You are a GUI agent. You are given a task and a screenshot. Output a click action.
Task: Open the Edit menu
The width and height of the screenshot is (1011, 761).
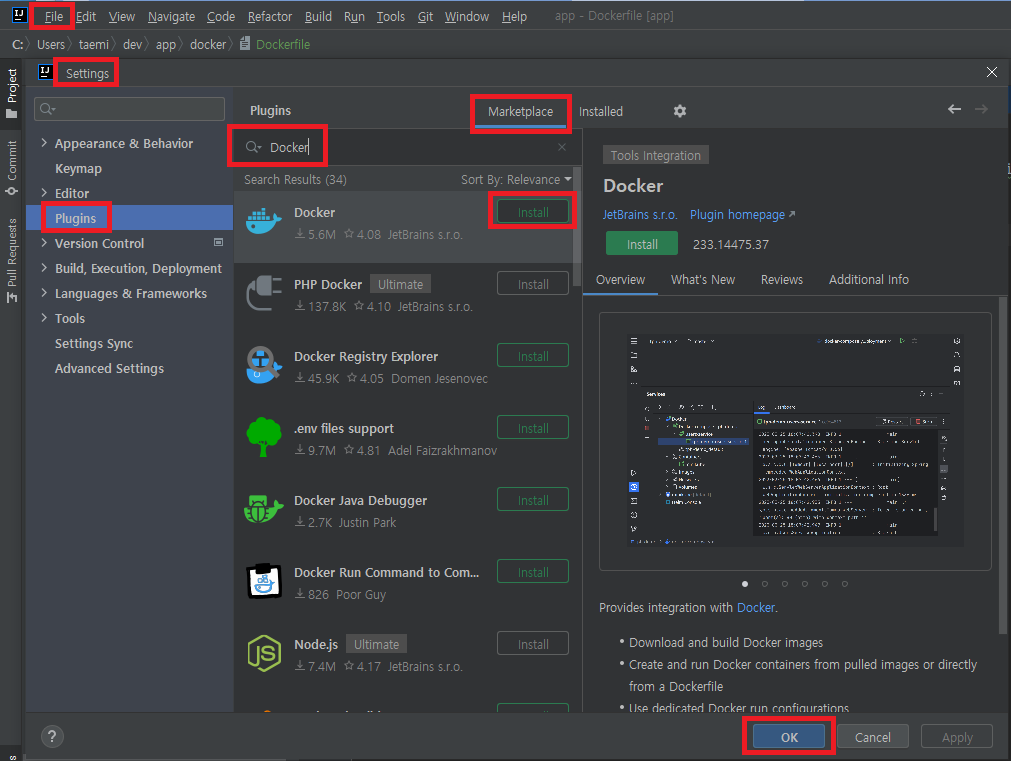pyautogui.click(x=86, y=16)
